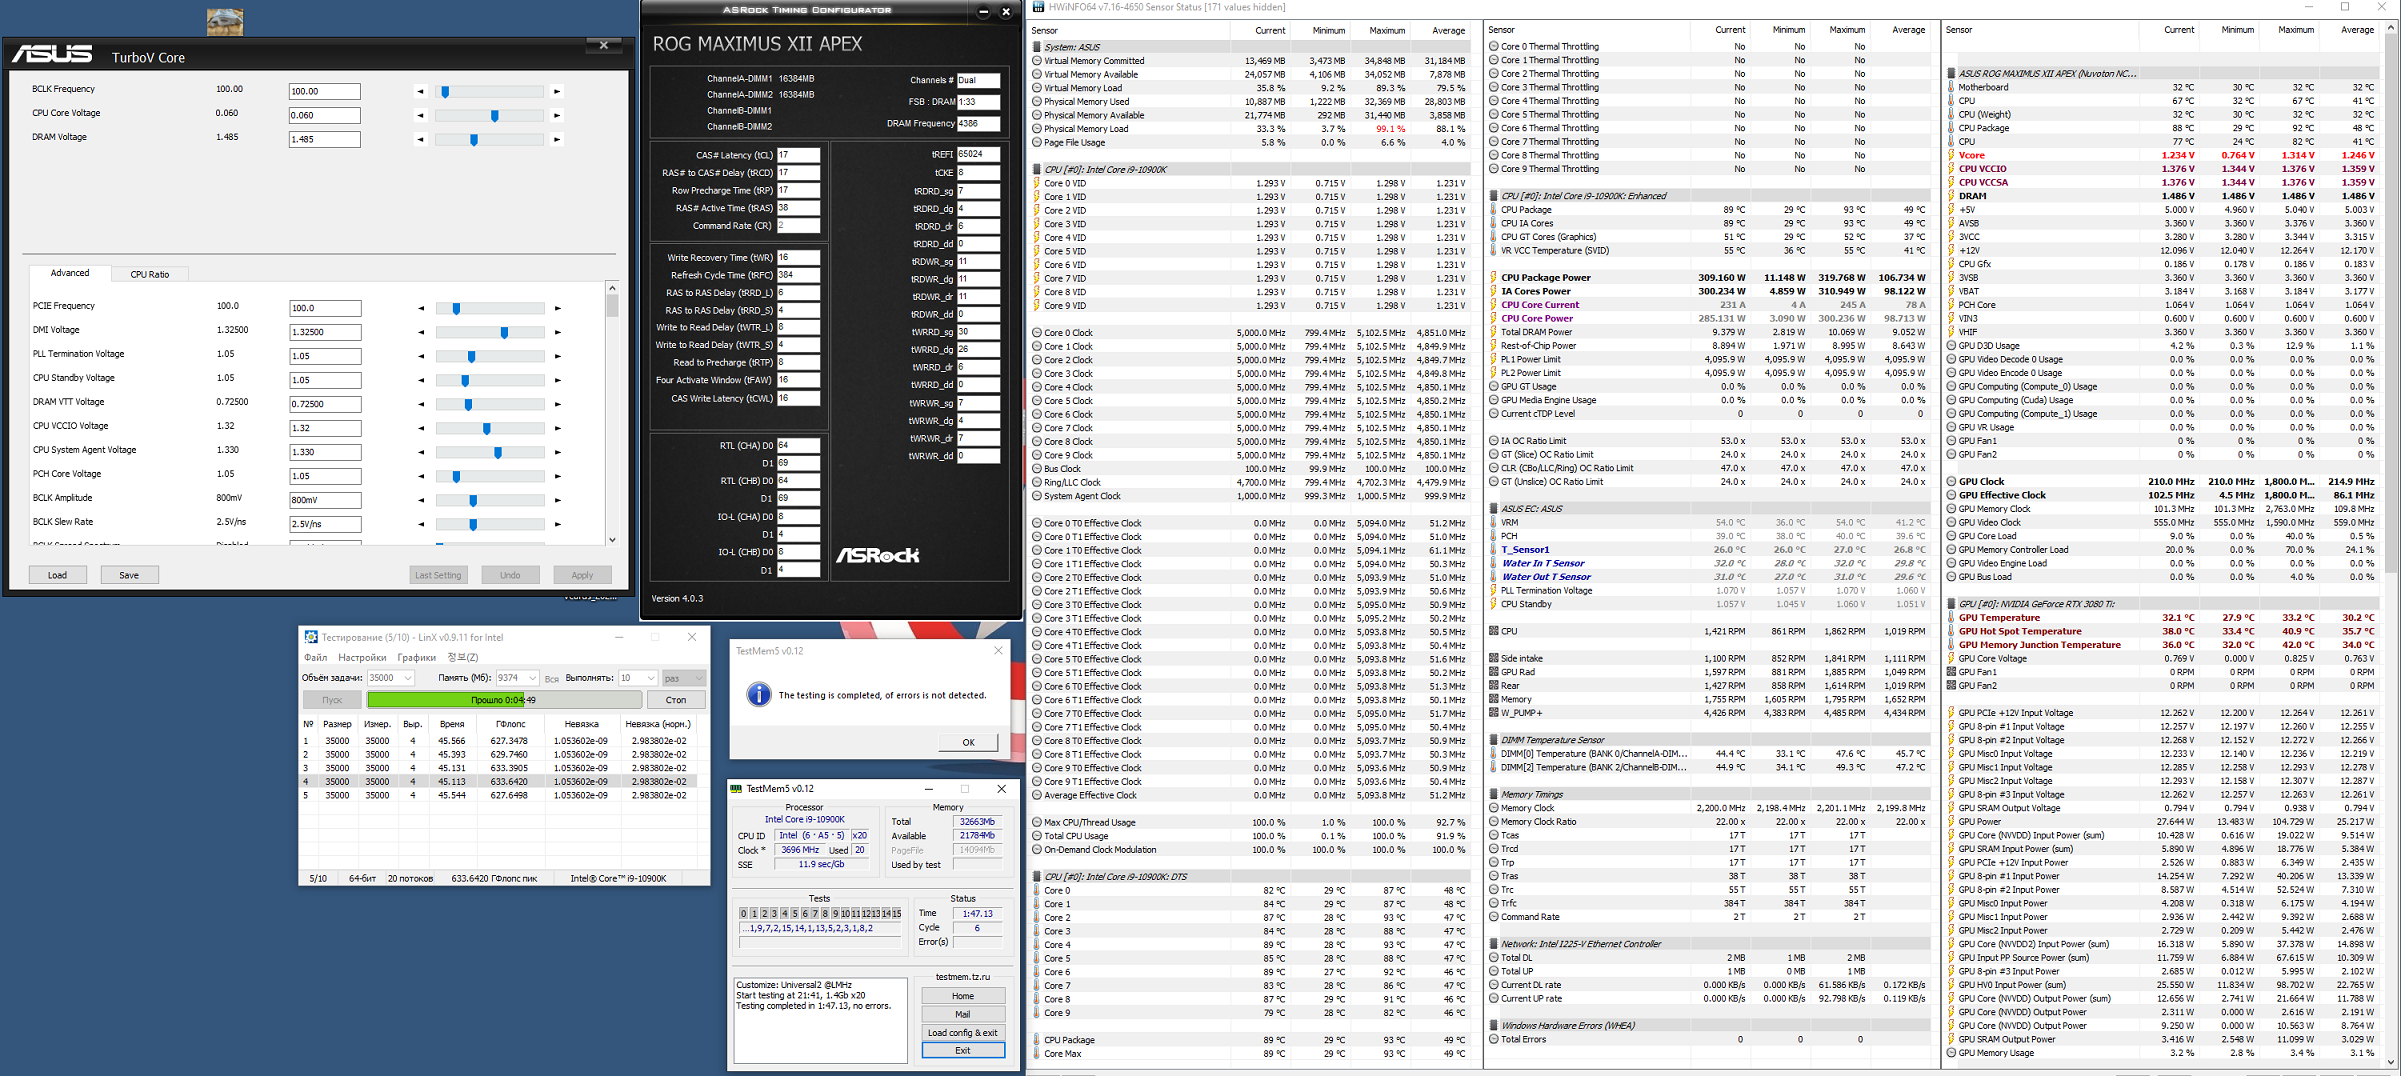Viewport: 2401px width, 1076px height.
Task: Click Load config & exit in TestMem5
Action: (x=963, y=1032)
